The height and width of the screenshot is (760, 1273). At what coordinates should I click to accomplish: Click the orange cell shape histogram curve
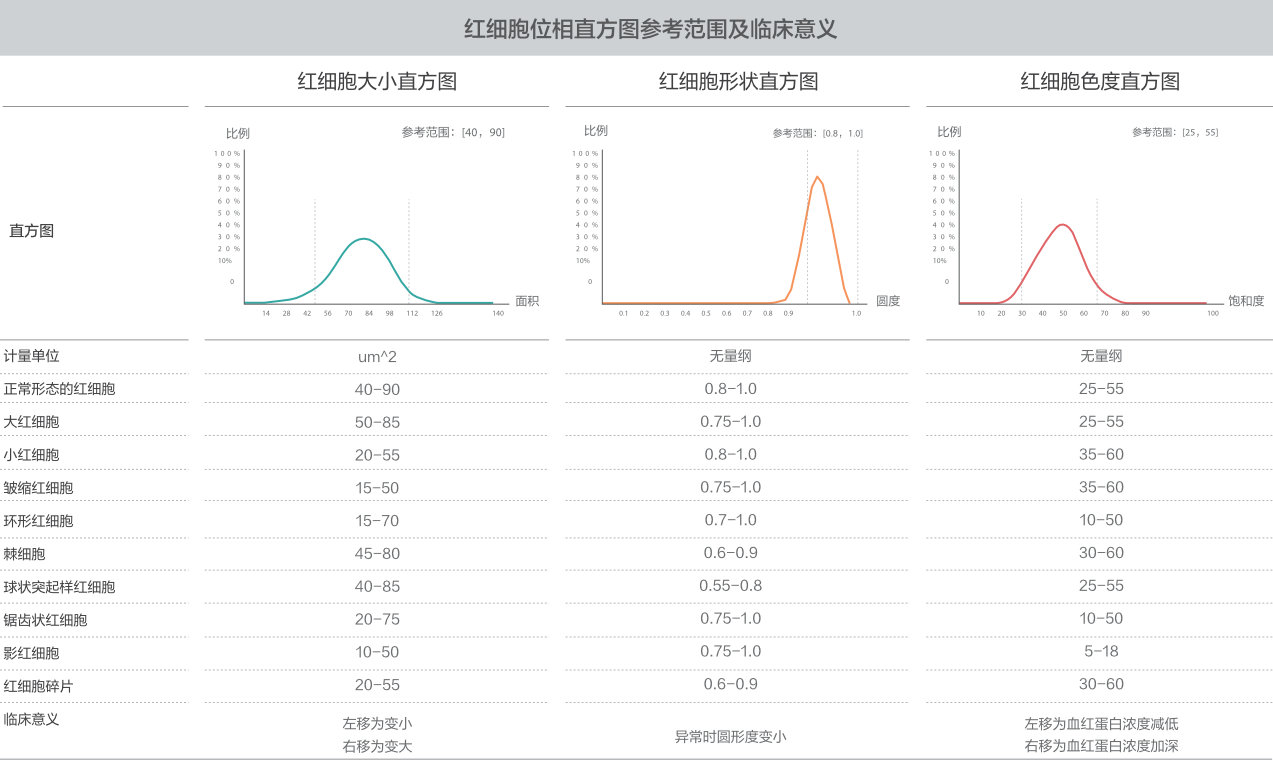coord(818,178)
